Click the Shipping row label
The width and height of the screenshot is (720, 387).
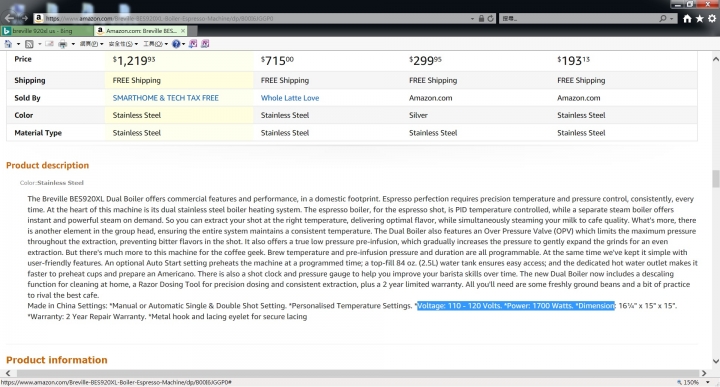pyautogui.click(x=29, y=80)
